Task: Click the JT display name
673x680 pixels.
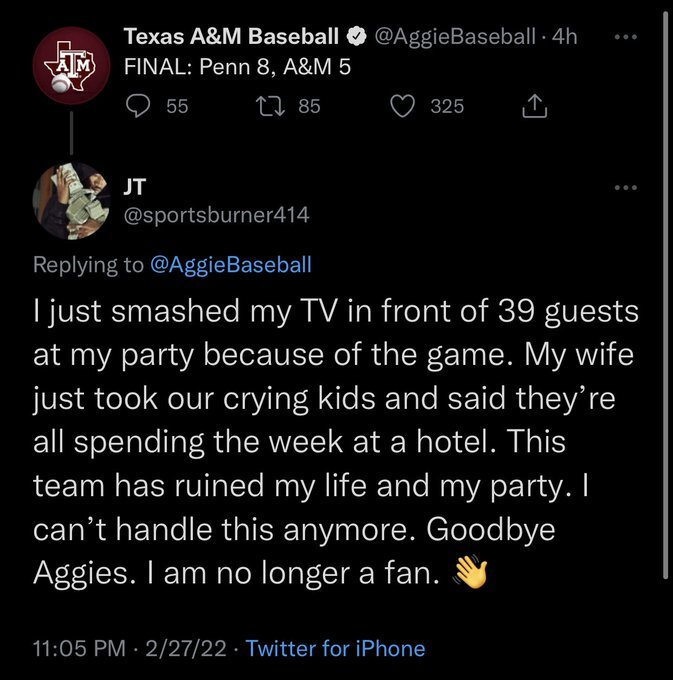Action: coord(134,187)
